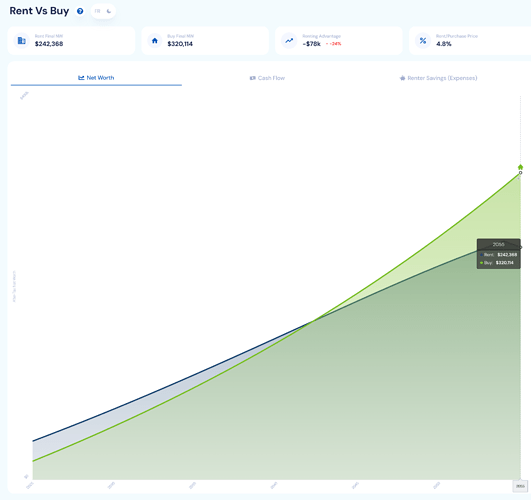The image size is (531, 500).
Task: Click the 4.8% Rent/Purchase Price card
Action: point(470,41)
